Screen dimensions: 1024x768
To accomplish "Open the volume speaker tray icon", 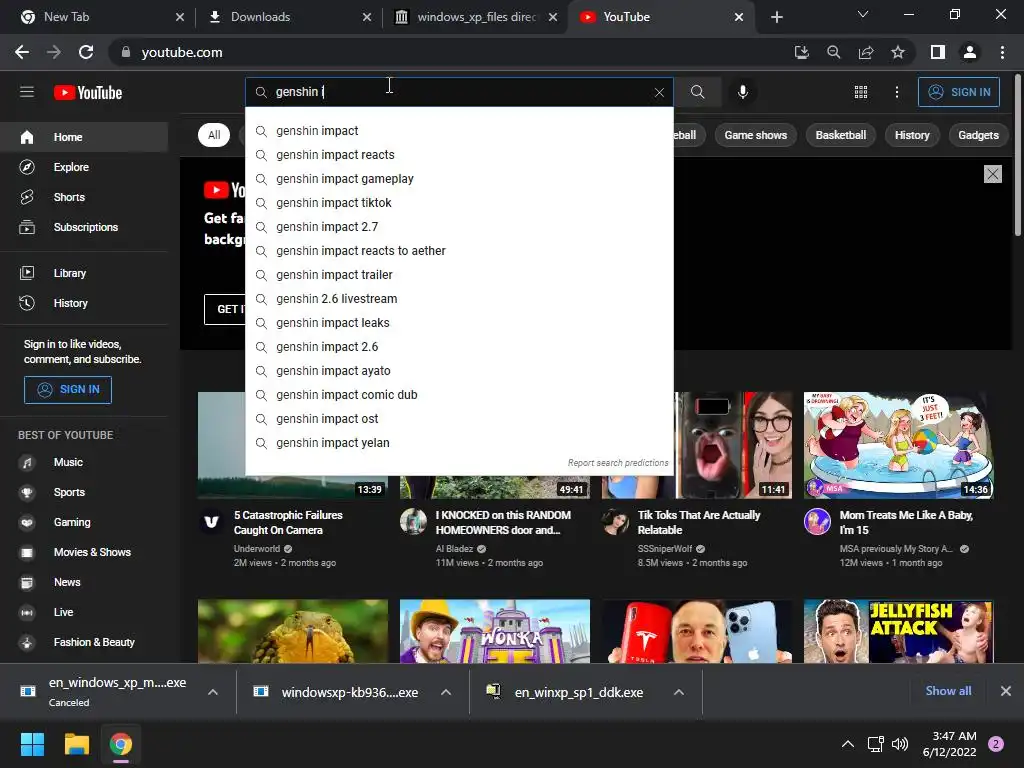I will [900, 744].
